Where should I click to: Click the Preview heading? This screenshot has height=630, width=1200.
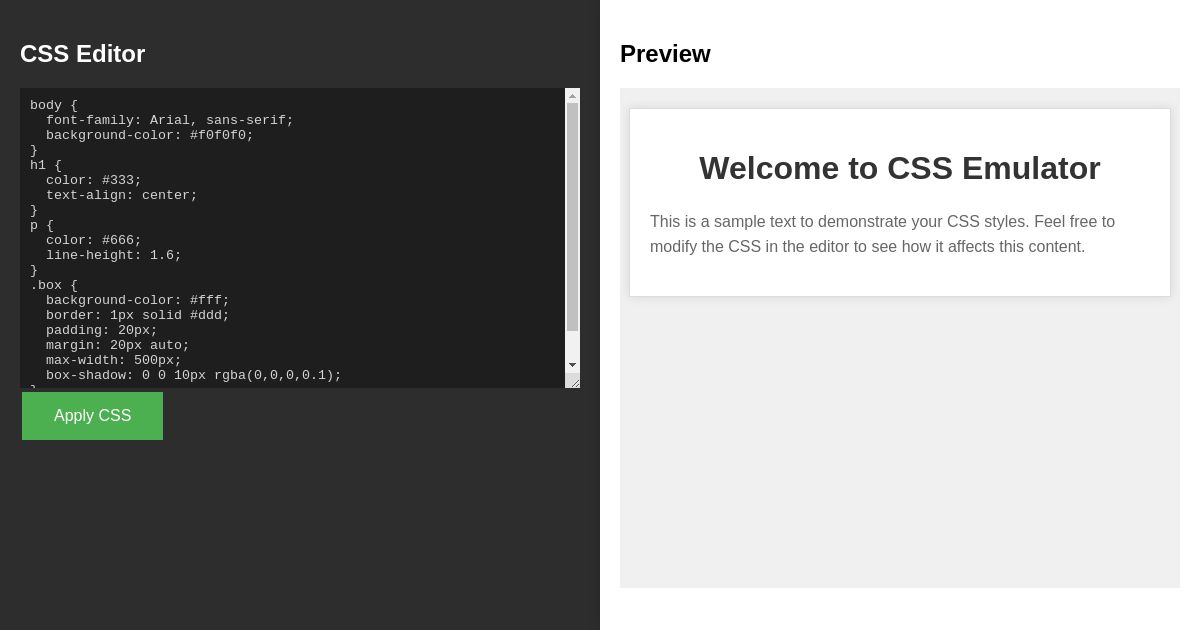click(665, 54)
